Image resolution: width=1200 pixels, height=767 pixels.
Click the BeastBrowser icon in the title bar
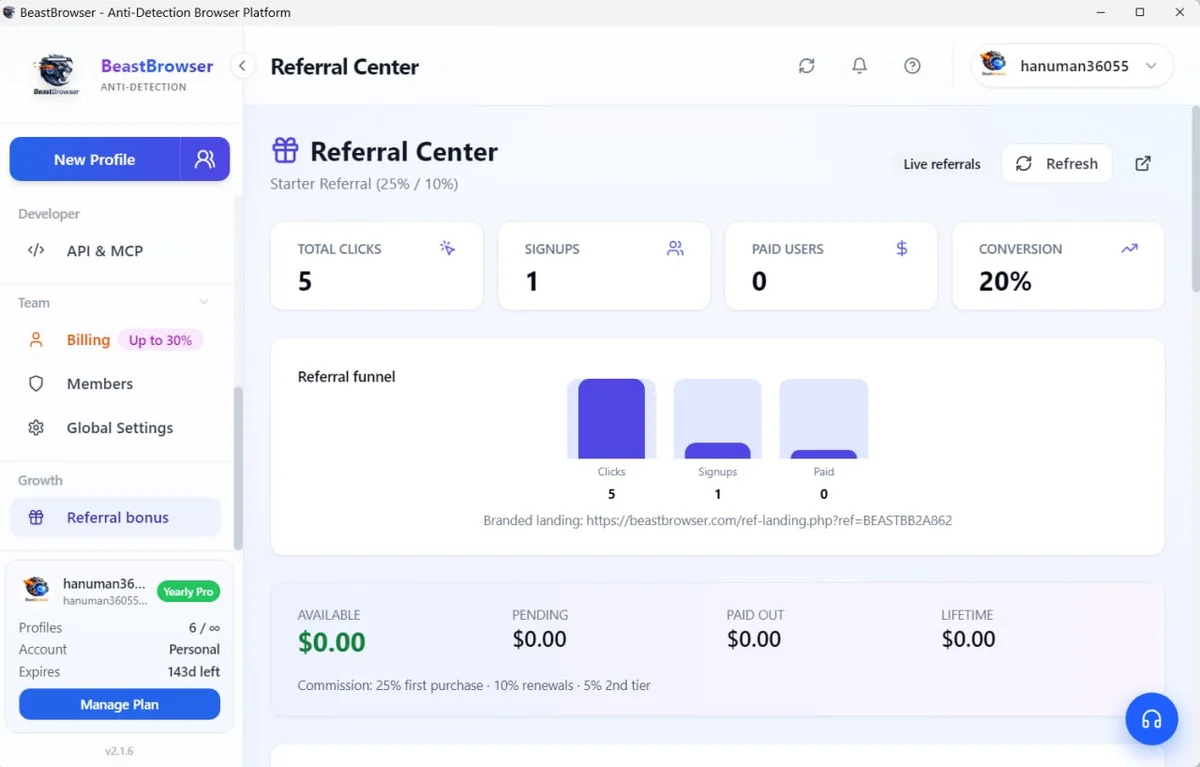pos(9,12)
